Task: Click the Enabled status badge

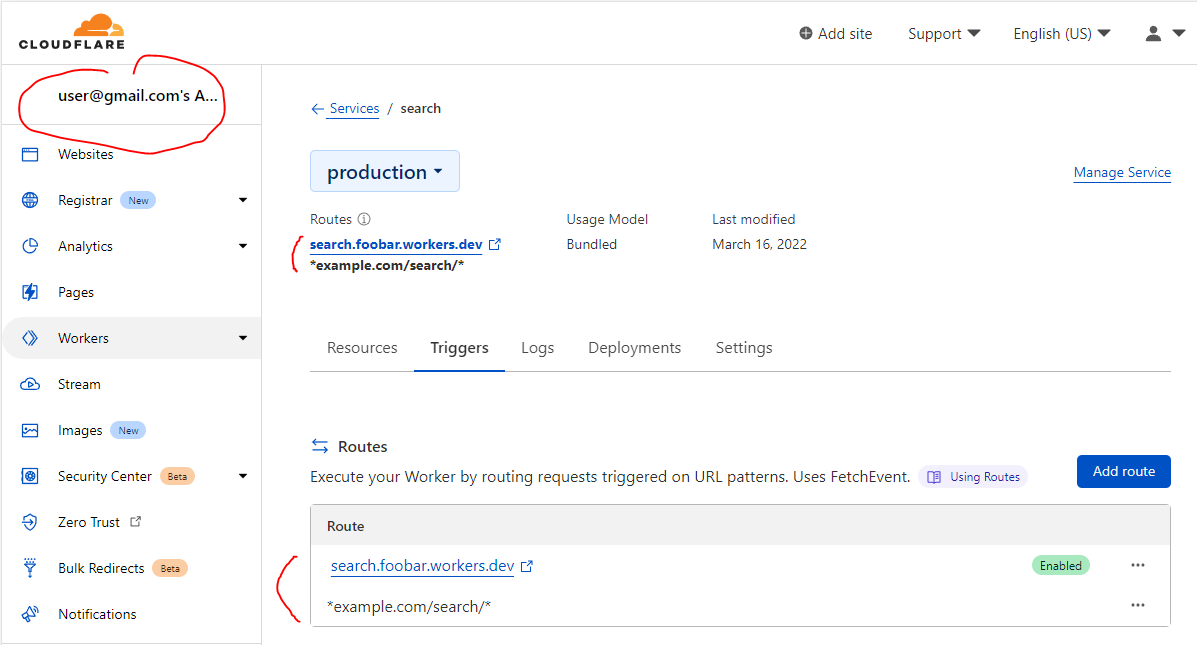Action: pos(1060,566)
